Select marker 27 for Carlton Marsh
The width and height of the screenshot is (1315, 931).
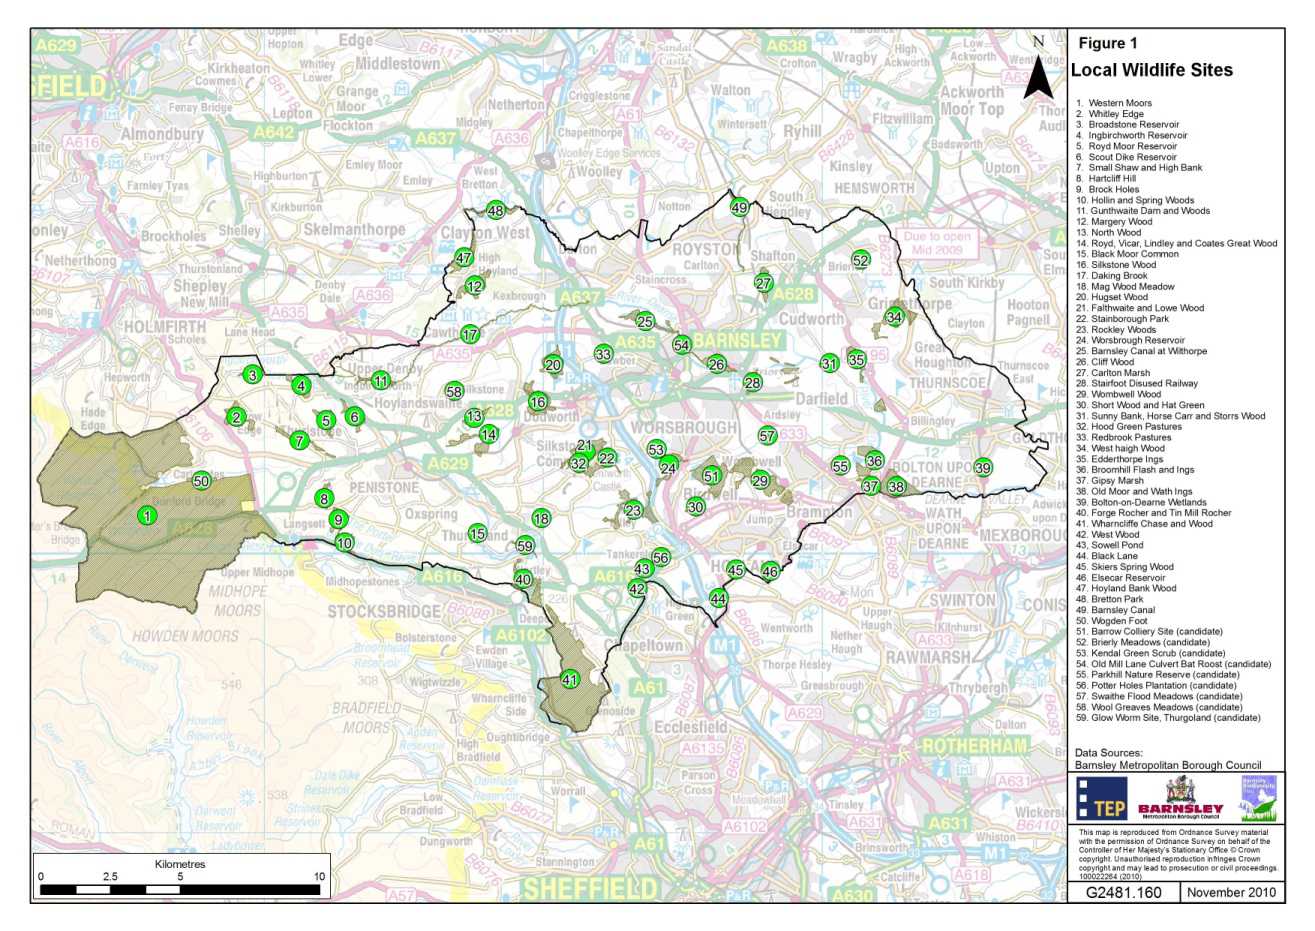pyautogui.click(x=764, y=283)
